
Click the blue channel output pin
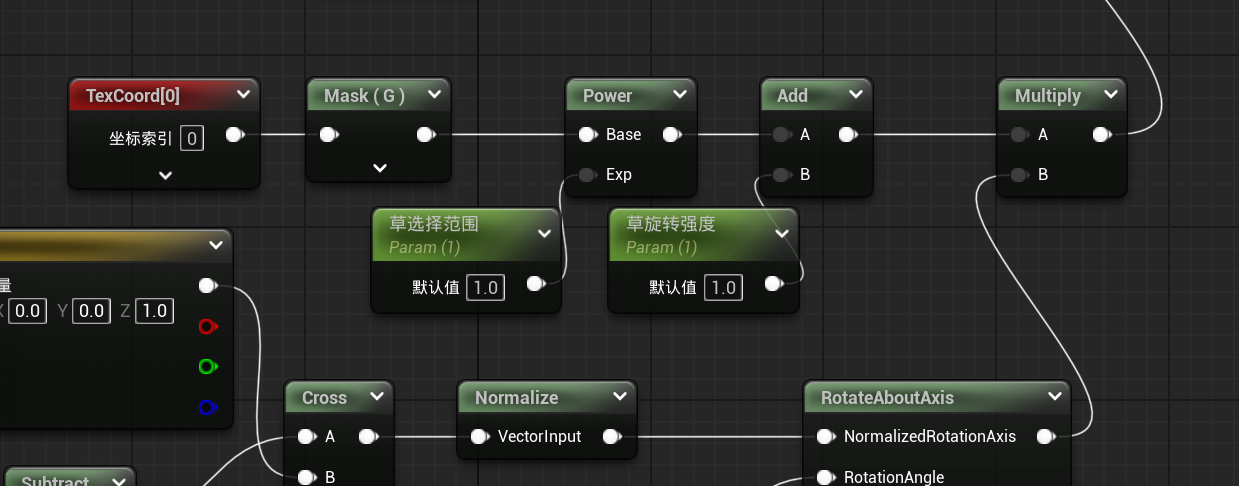point(207,407)
